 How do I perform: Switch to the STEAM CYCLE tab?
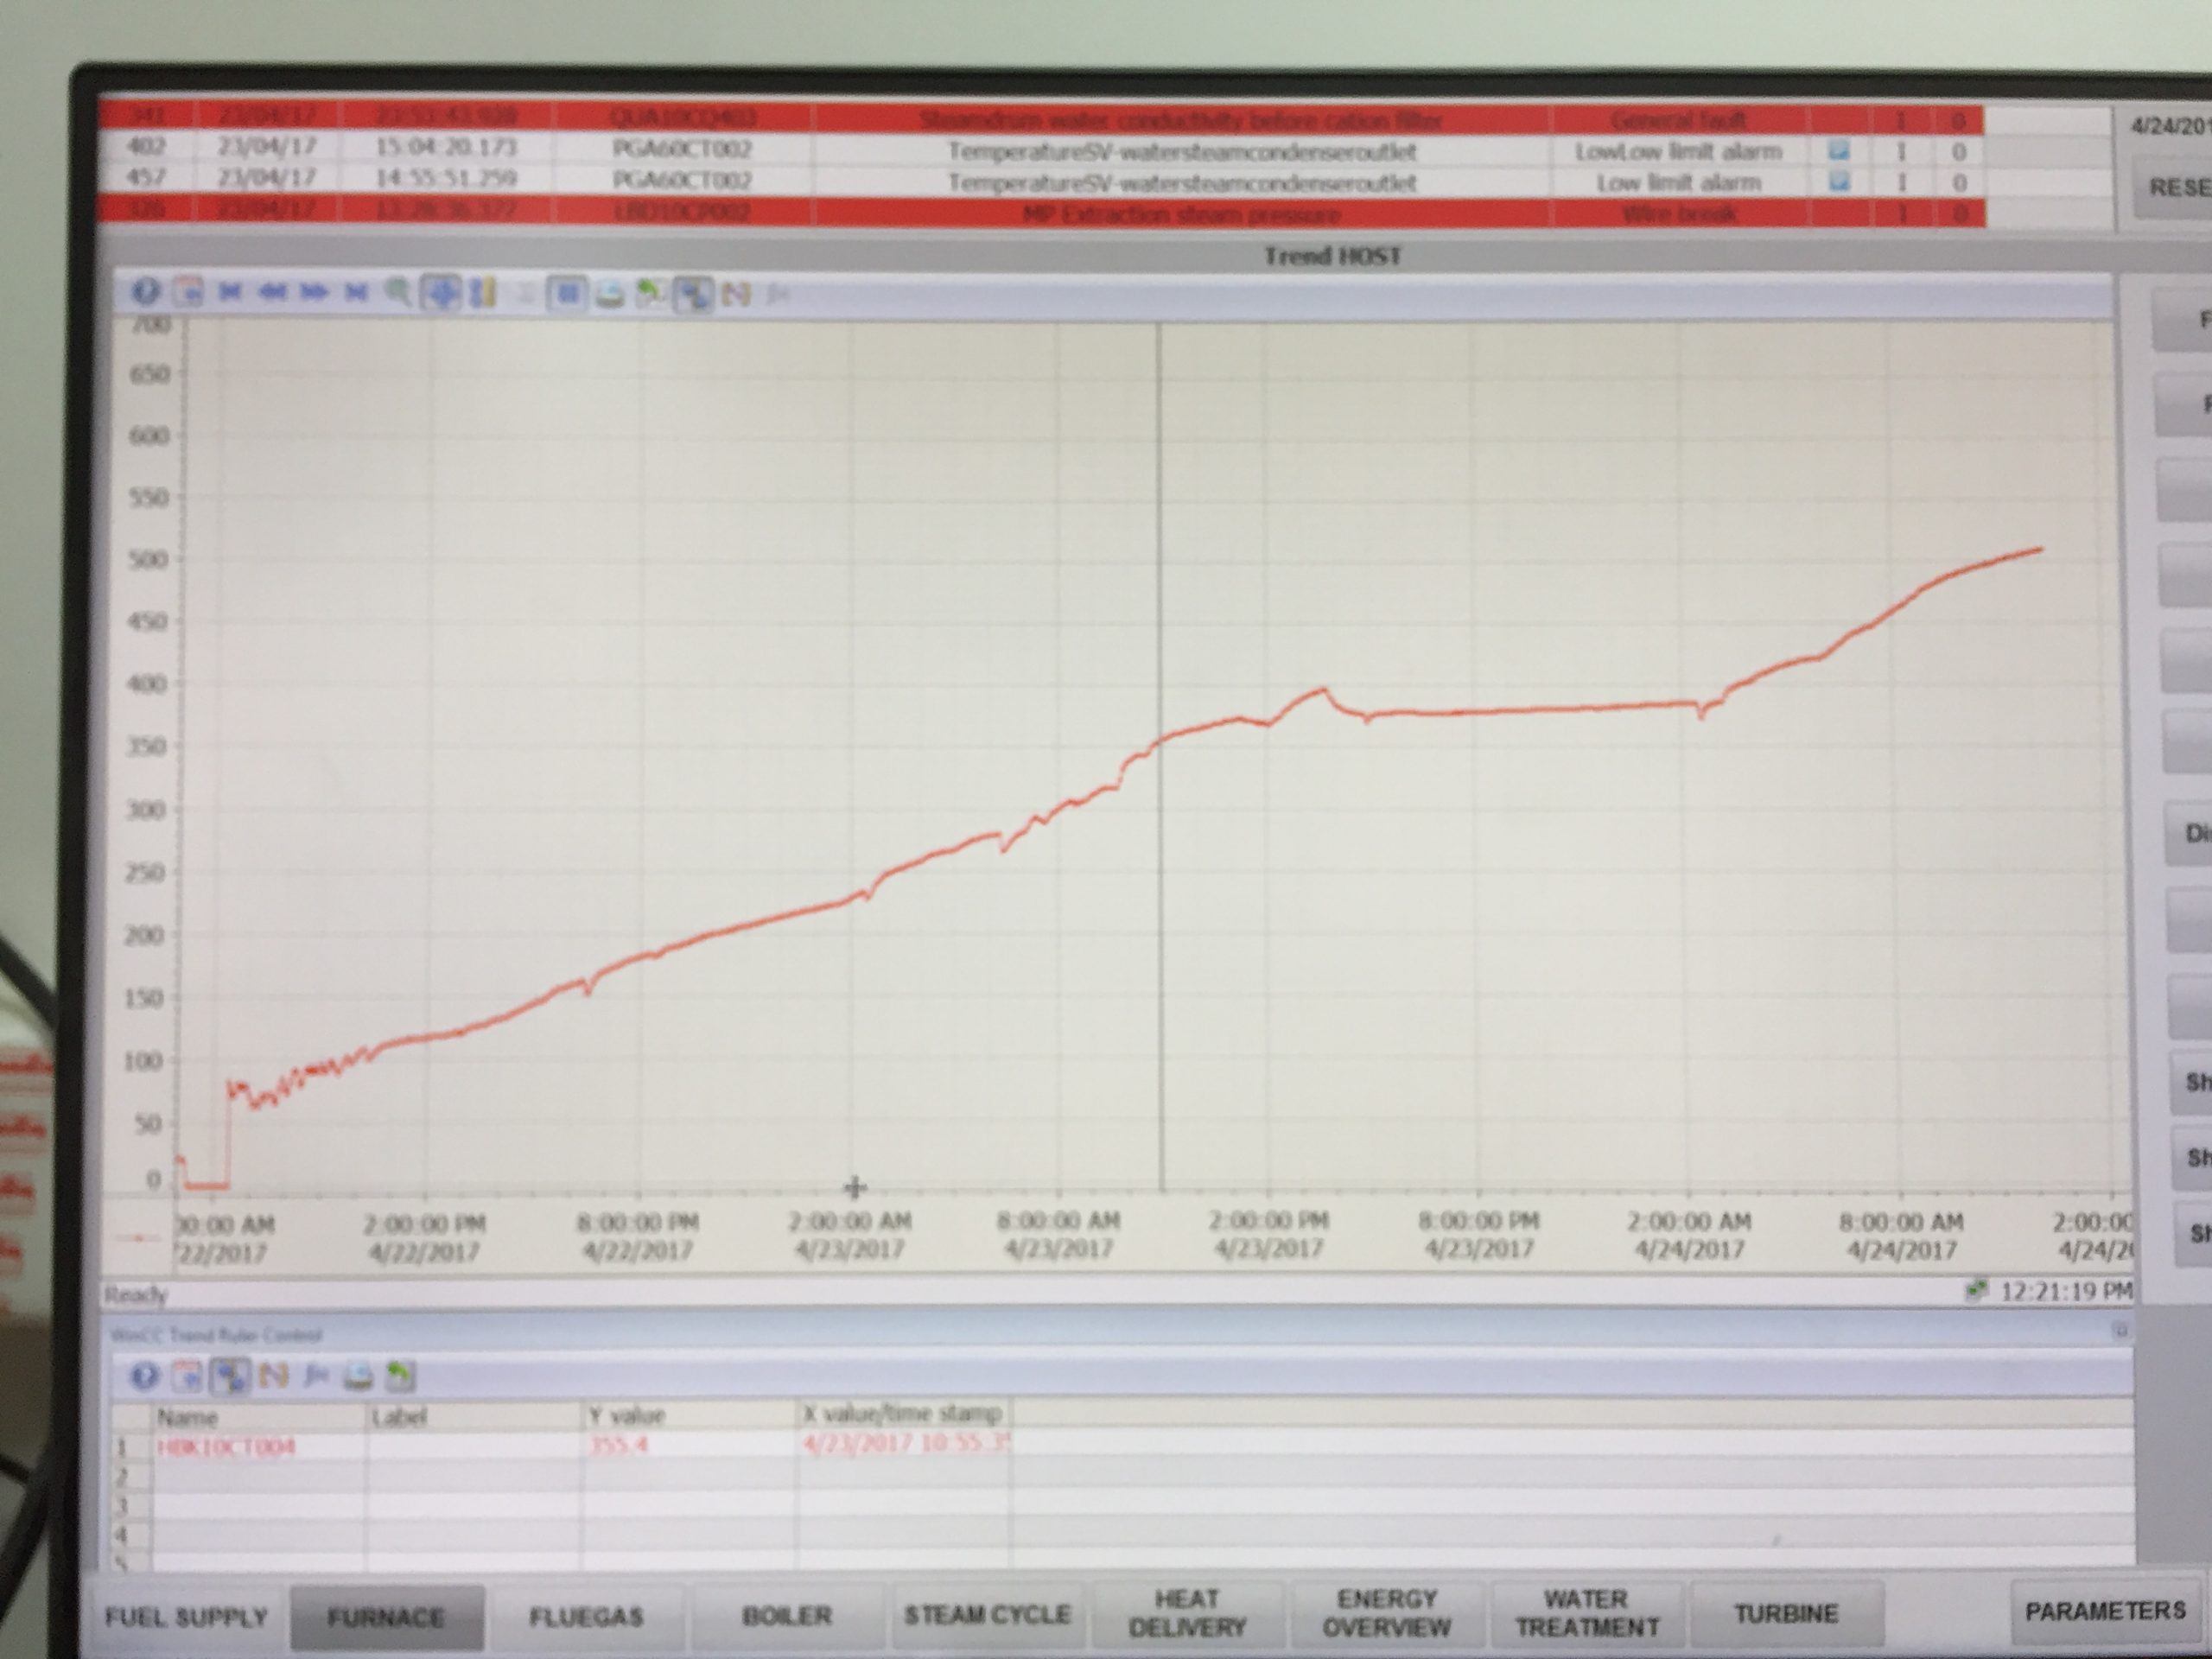(986, 1615)
